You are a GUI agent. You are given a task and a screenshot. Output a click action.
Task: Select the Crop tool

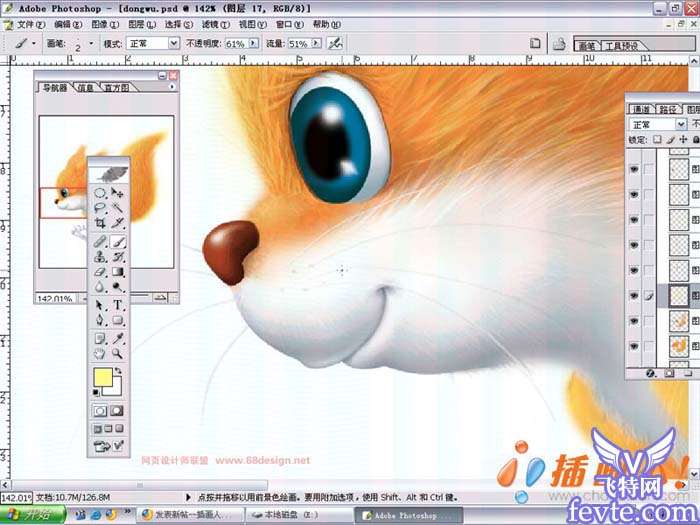(x=100, y=222)
